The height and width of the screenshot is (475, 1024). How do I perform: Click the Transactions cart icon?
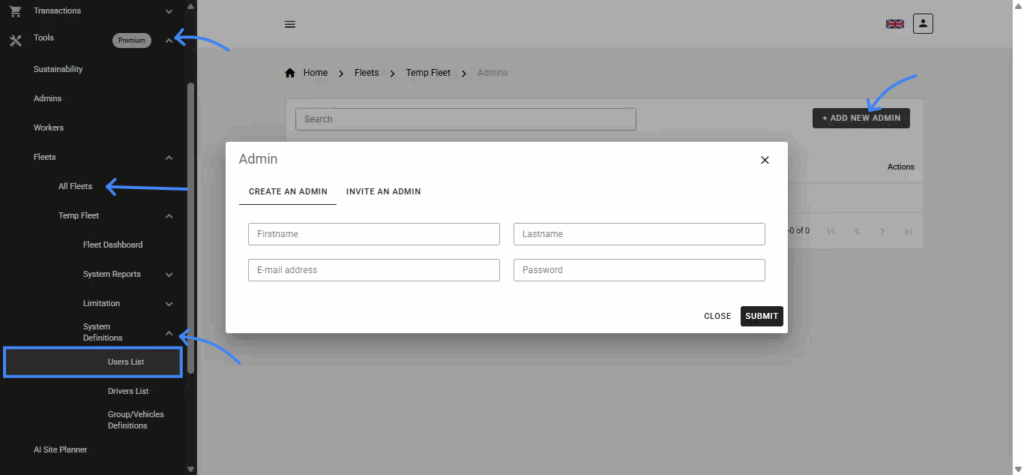point(15,11)
